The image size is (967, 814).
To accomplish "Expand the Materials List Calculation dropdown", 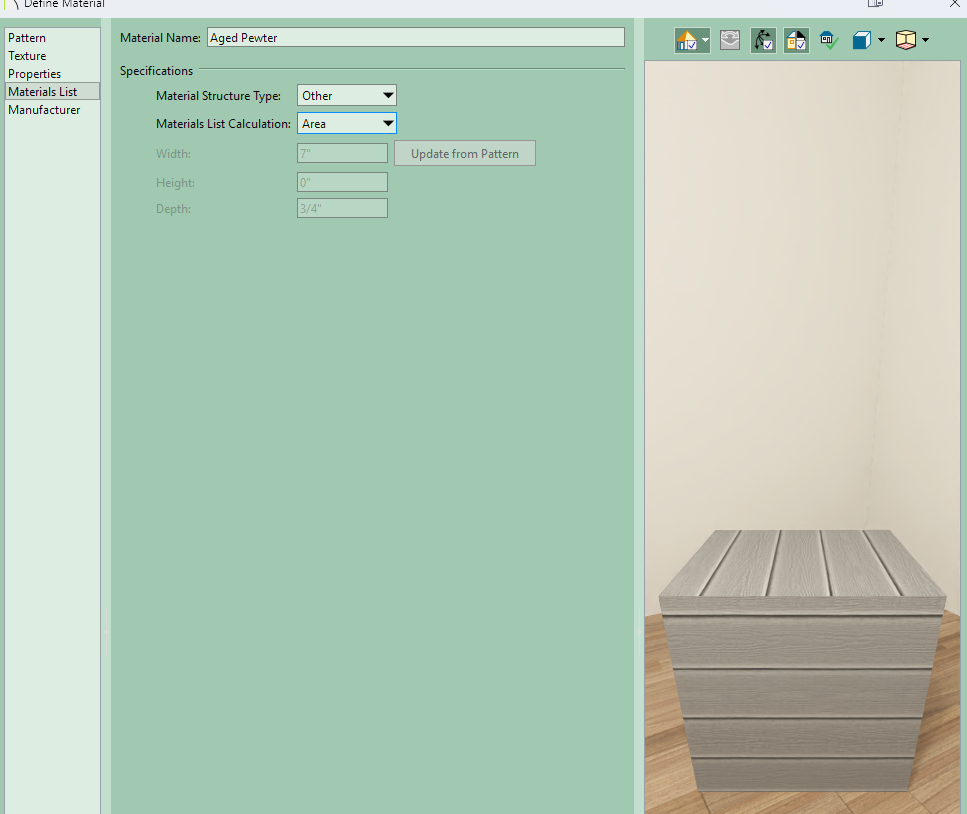I will coord(347,124).
